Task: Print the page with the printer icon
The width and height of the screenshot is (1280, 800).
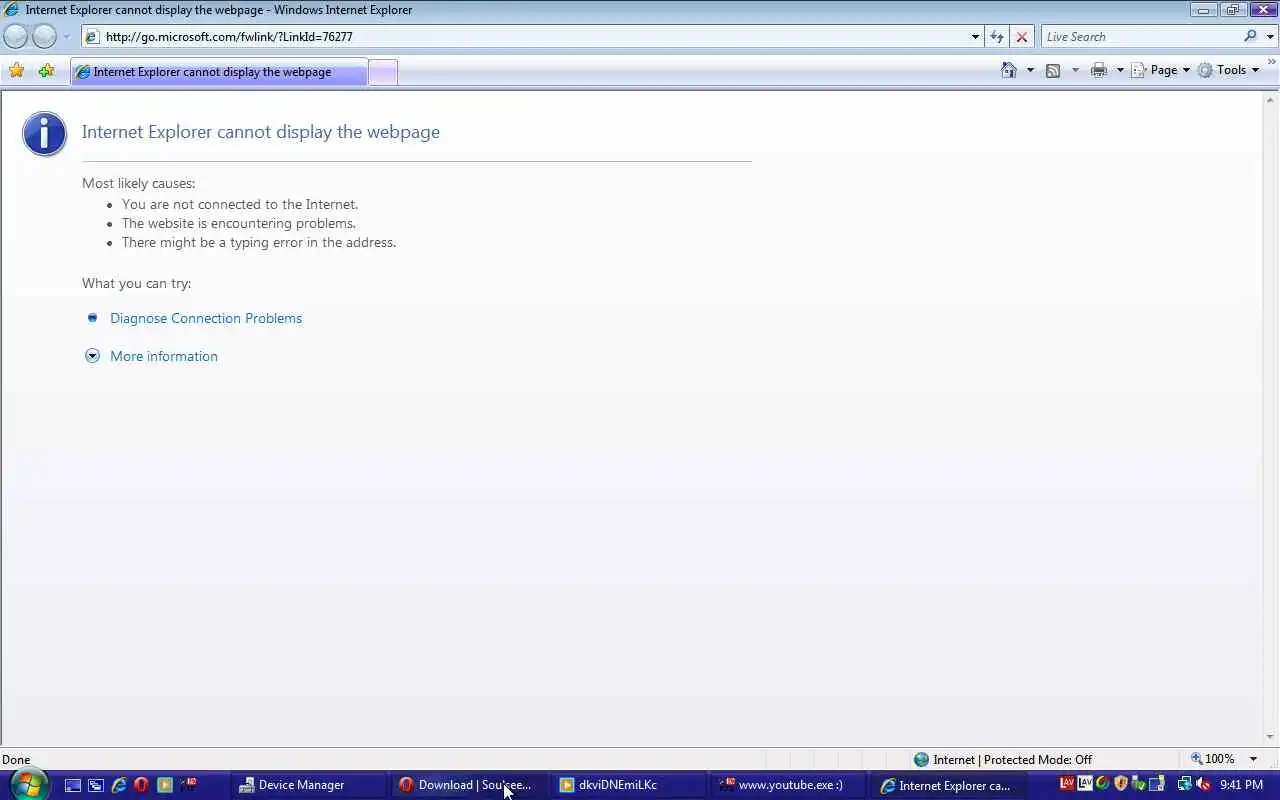Action: (1099, 70)
